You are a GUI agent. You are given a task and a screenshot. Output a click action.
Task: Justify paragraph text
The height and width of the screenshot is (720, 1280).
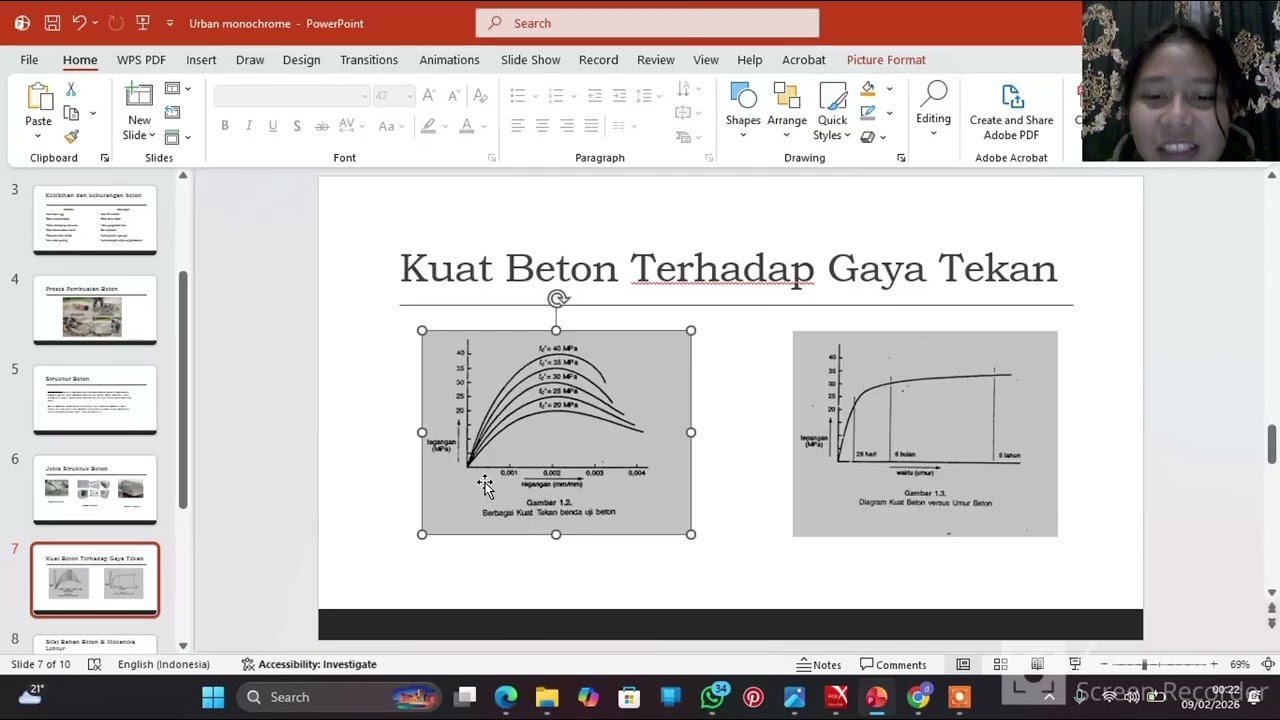591,126
